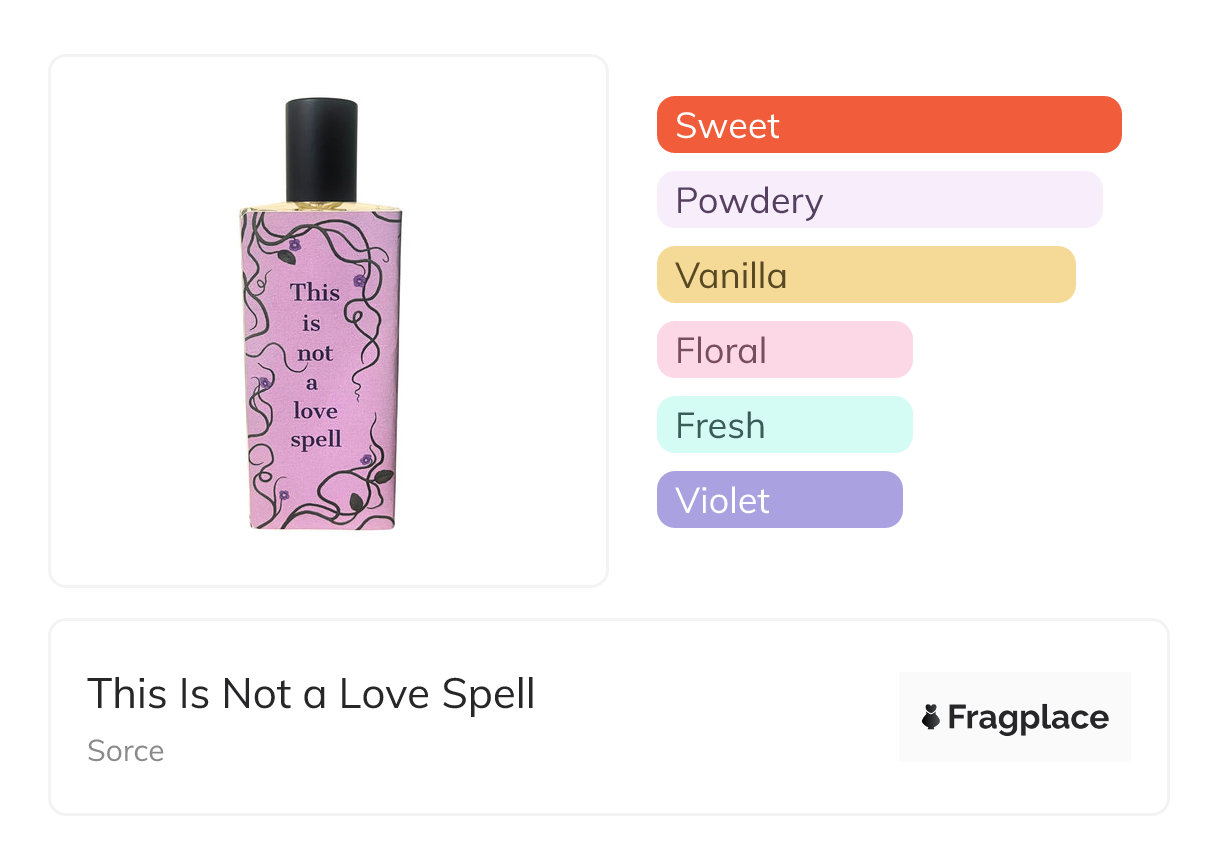The height and width of the screenshot is (864, 1218).
Task: Click the dark leaf at the label's bottom right
Action: point(383,477)
